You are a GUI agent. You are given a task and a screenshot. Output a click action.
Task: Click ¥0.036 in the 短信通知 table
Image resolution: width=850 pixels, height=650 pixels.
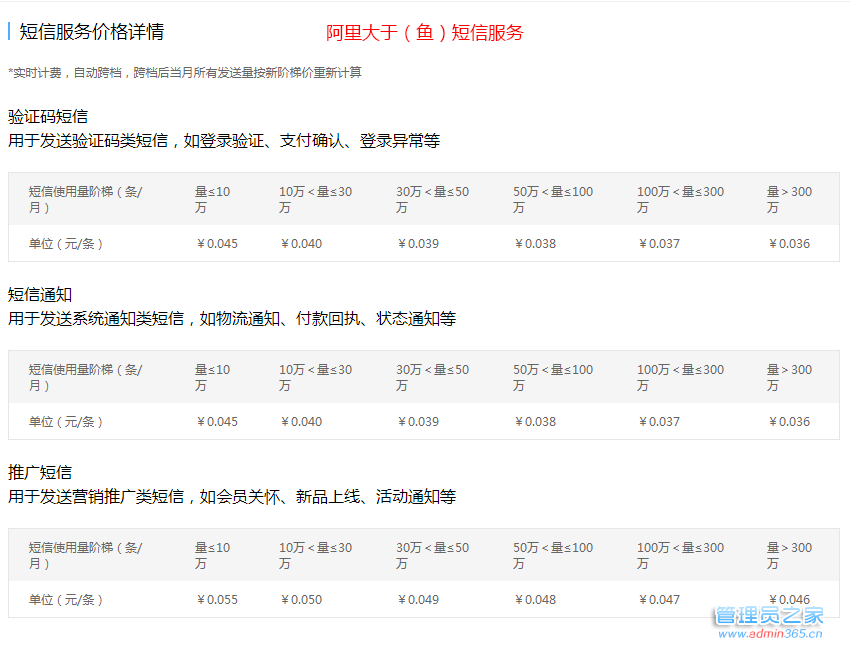point(789,422)
